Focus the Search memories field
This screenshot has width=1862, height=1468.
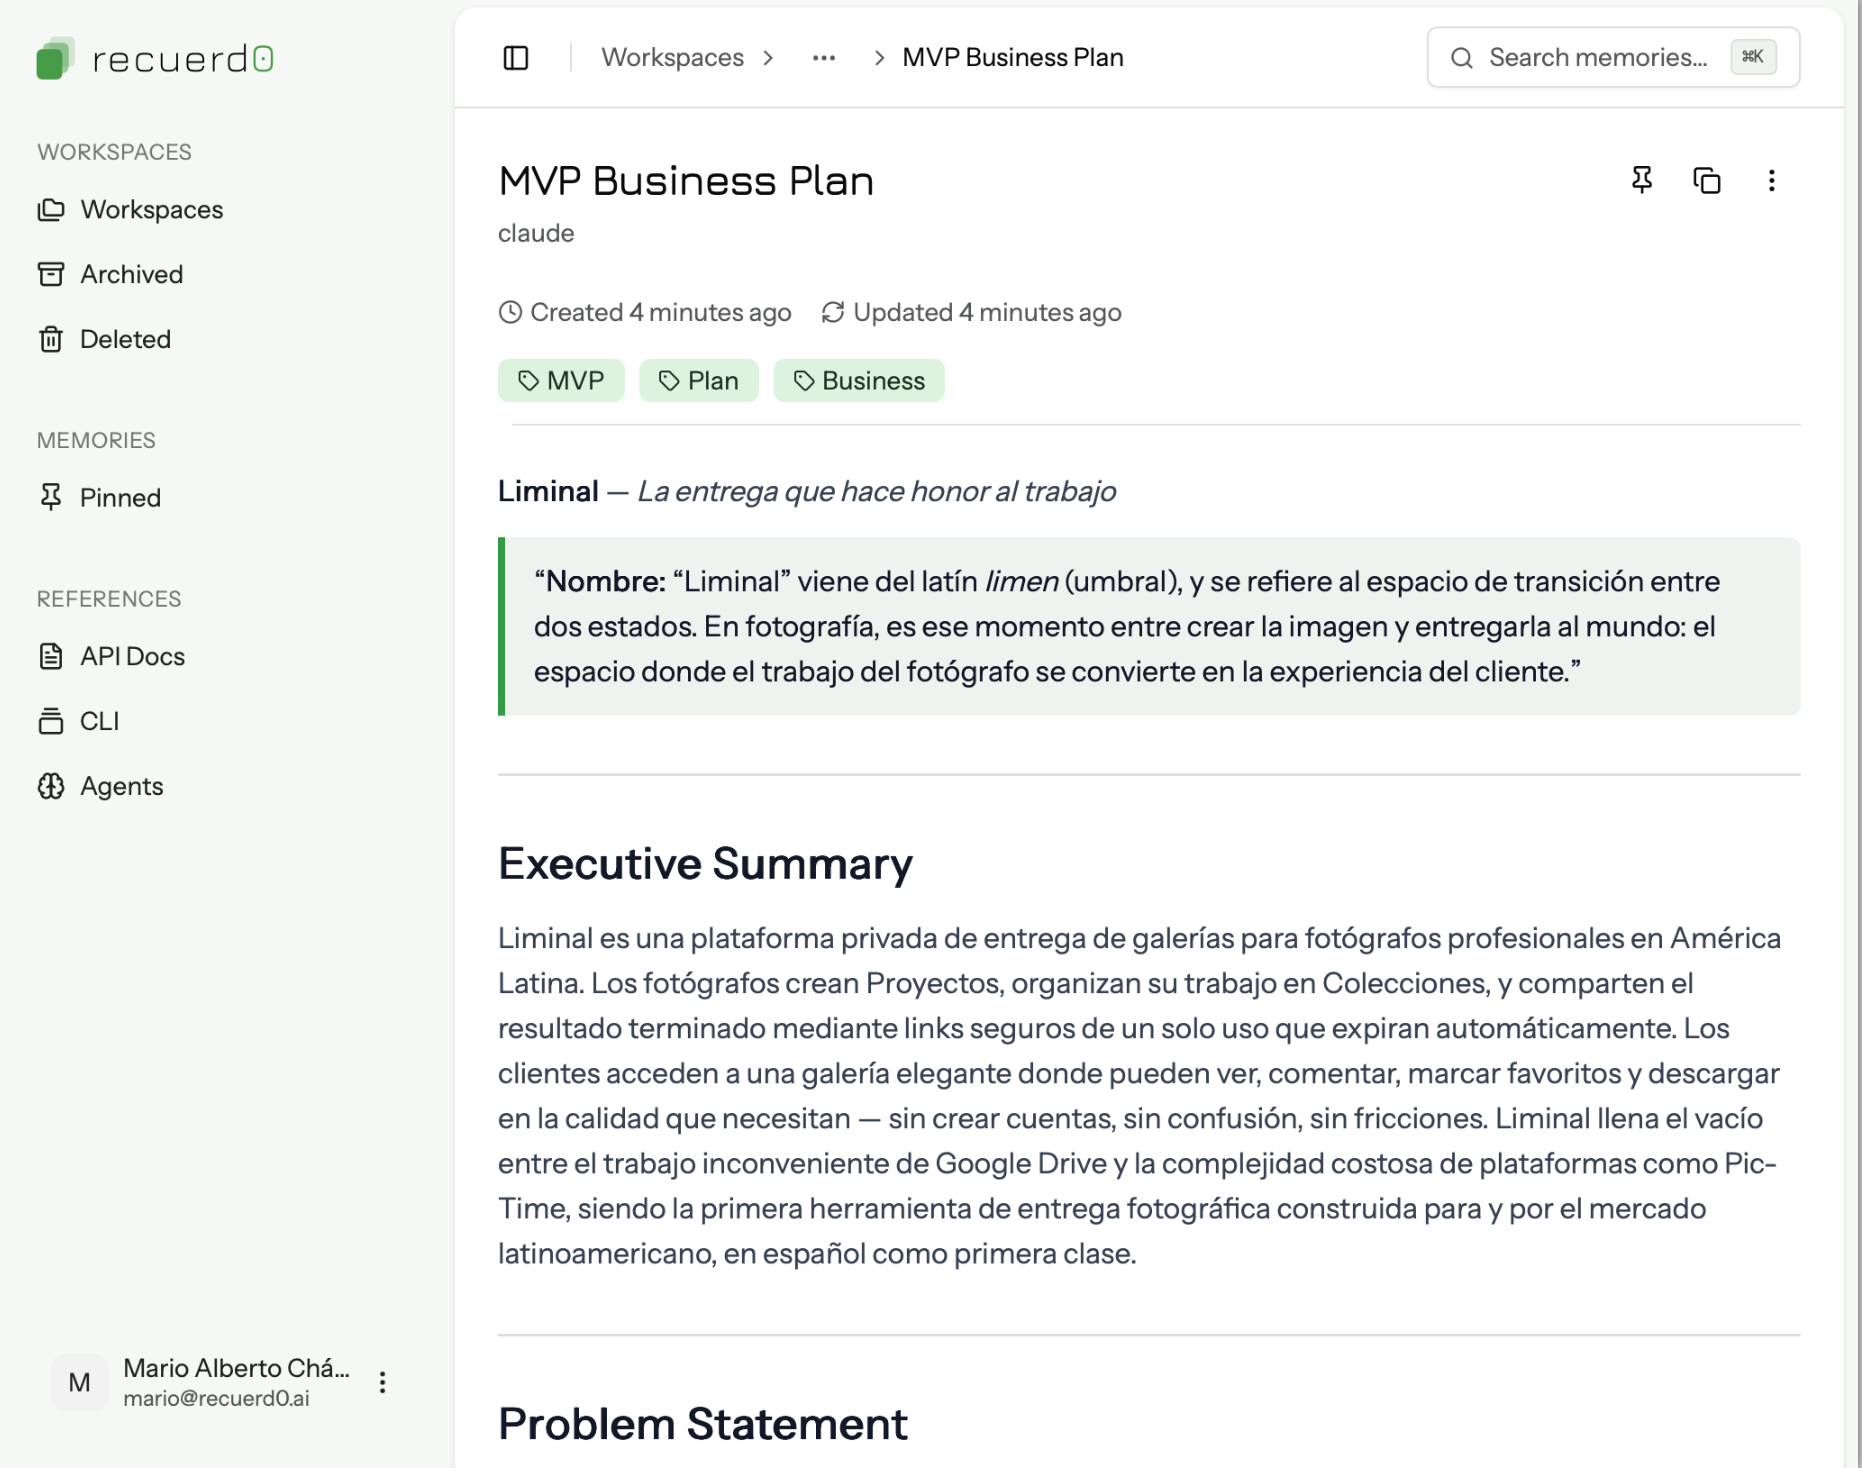tap(1597, 58)
